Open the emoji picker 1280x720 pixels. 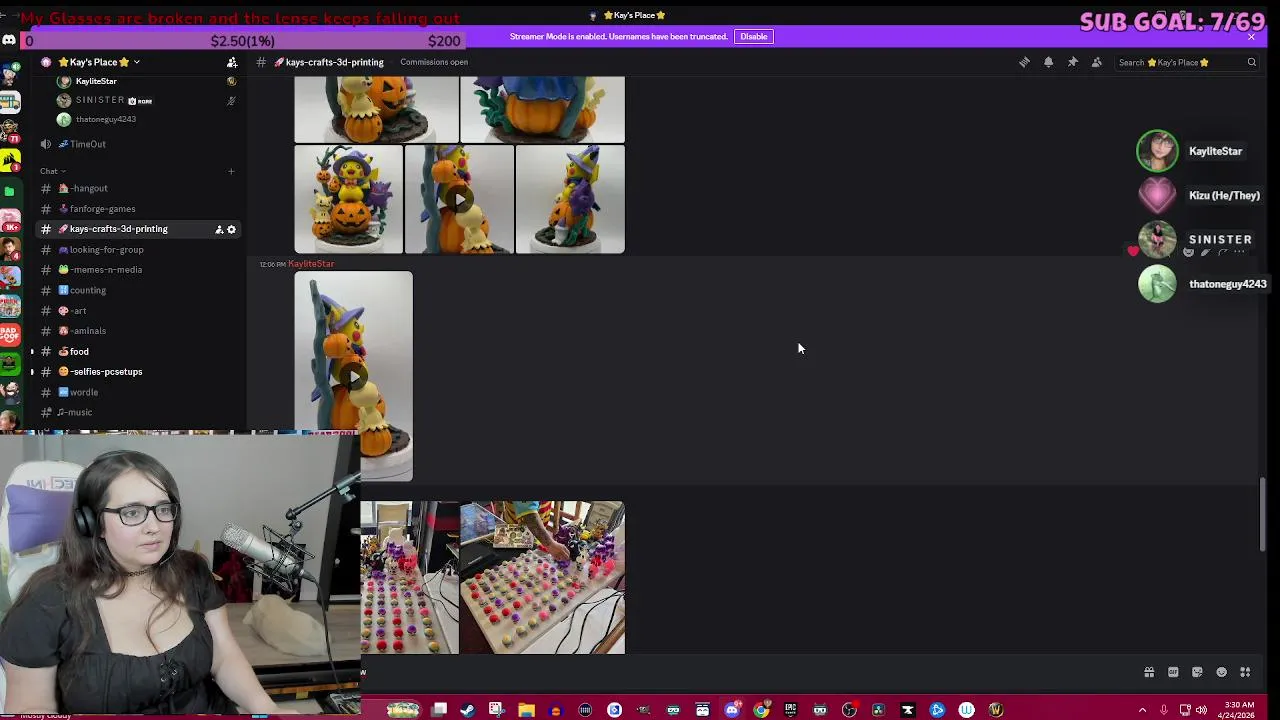tap(1221, 672)
